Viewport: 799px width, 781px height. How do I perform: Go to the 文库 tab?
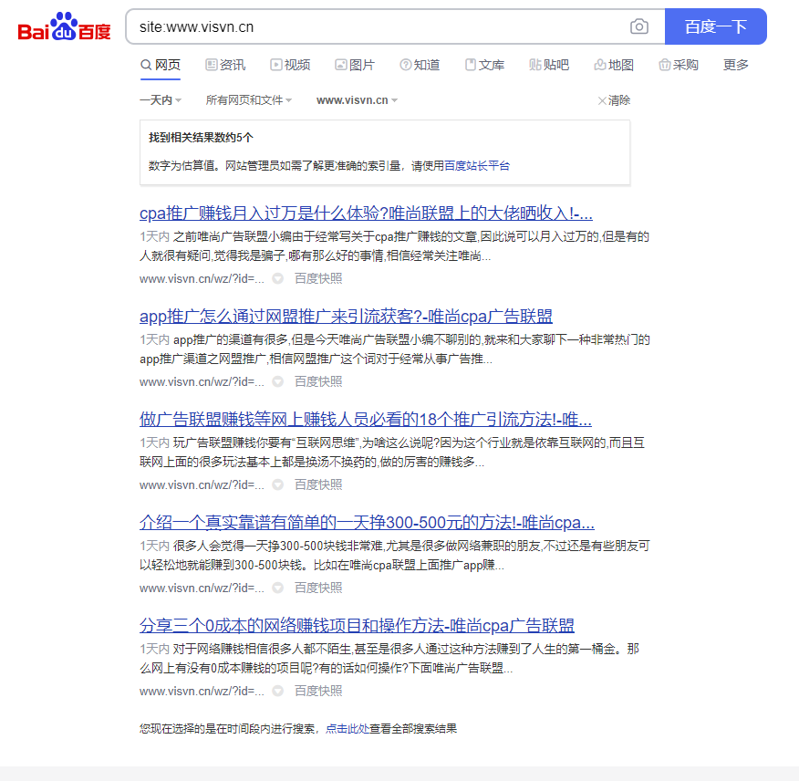click(x=484, y=65)
